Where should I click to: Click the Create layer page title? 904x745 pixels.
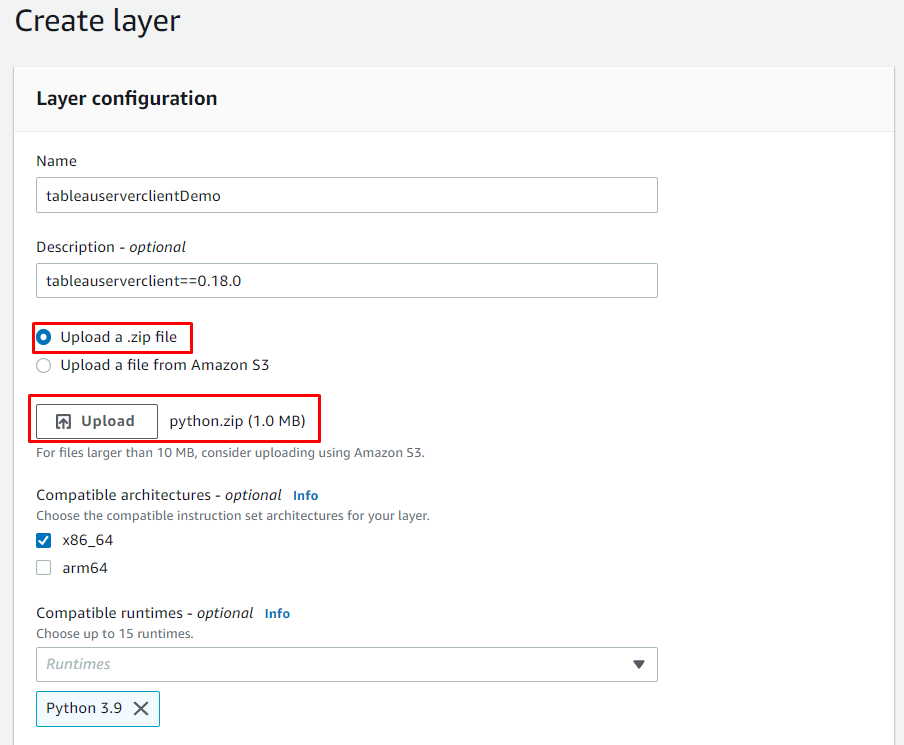pyautogui.click(x=97, y=21)
